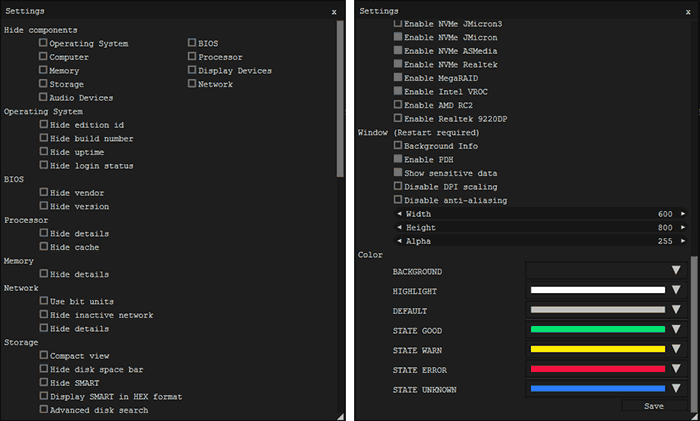
Task: Toggle Enable PDH checkbox
Action: click(398, 159)
